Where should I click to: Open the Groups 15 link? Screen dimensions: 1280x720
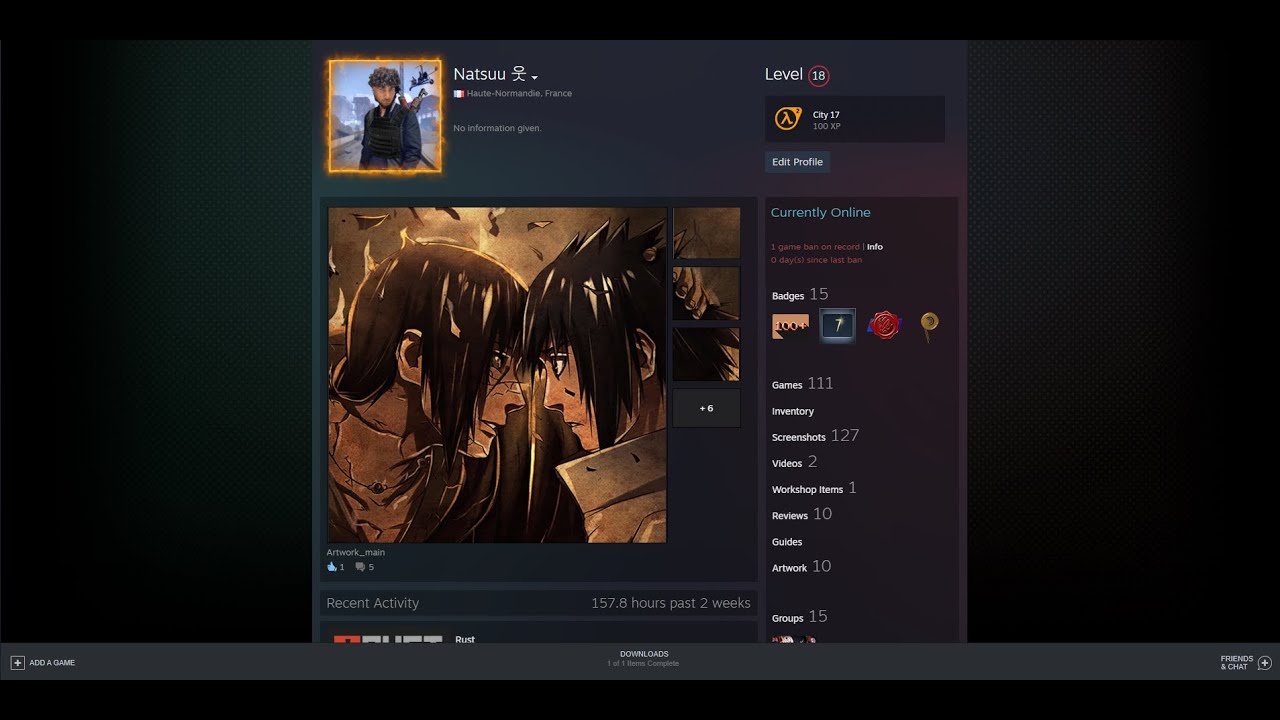point(799,617)
